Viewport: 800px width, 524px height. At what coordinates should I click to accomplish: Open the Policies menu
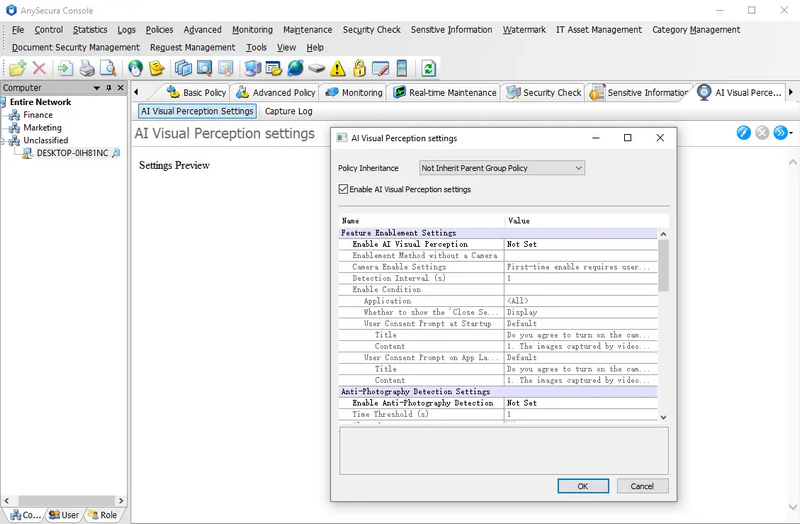tap(159, 30)
